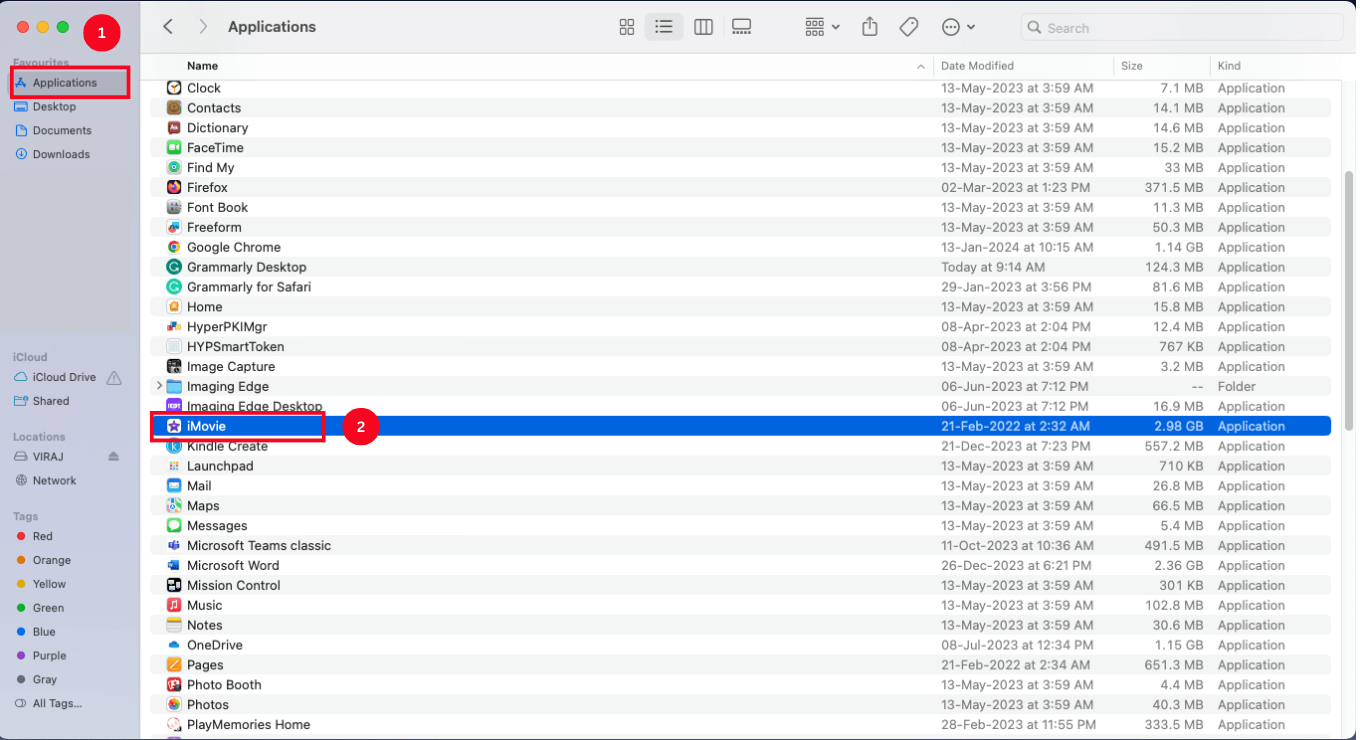Viewport: 1360px width, 740px height.
Task: Click into the Search field
Action: (1183, 28)
